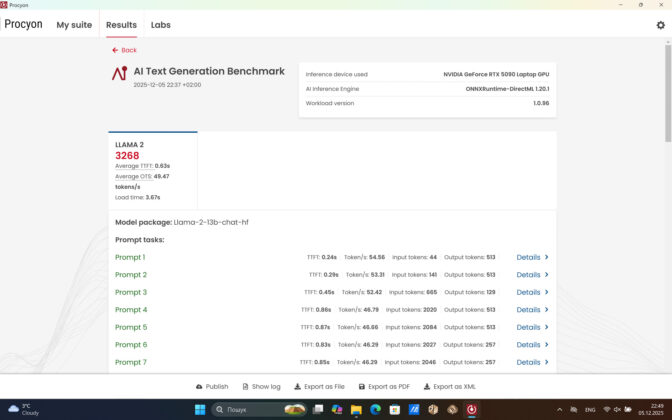Click the battery tray icon

point(628,410)
